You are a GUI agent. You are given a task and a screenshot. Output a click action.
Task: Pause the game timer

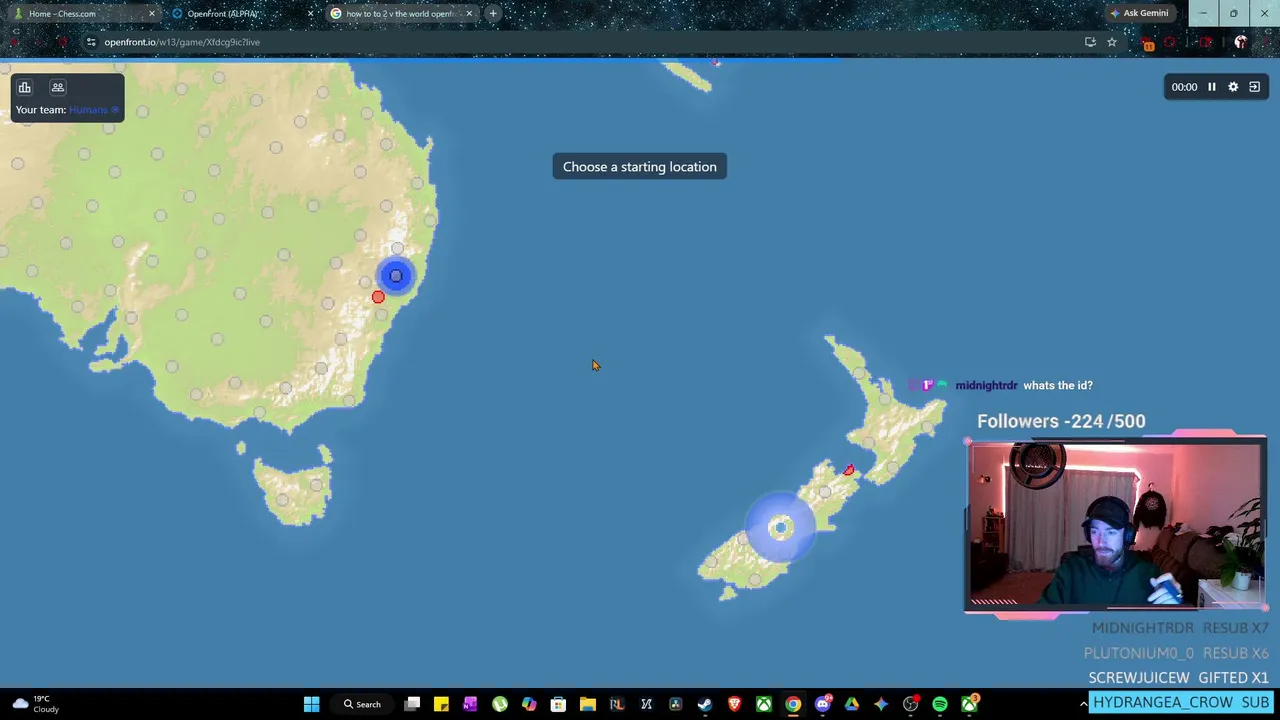click(1211, 87)
